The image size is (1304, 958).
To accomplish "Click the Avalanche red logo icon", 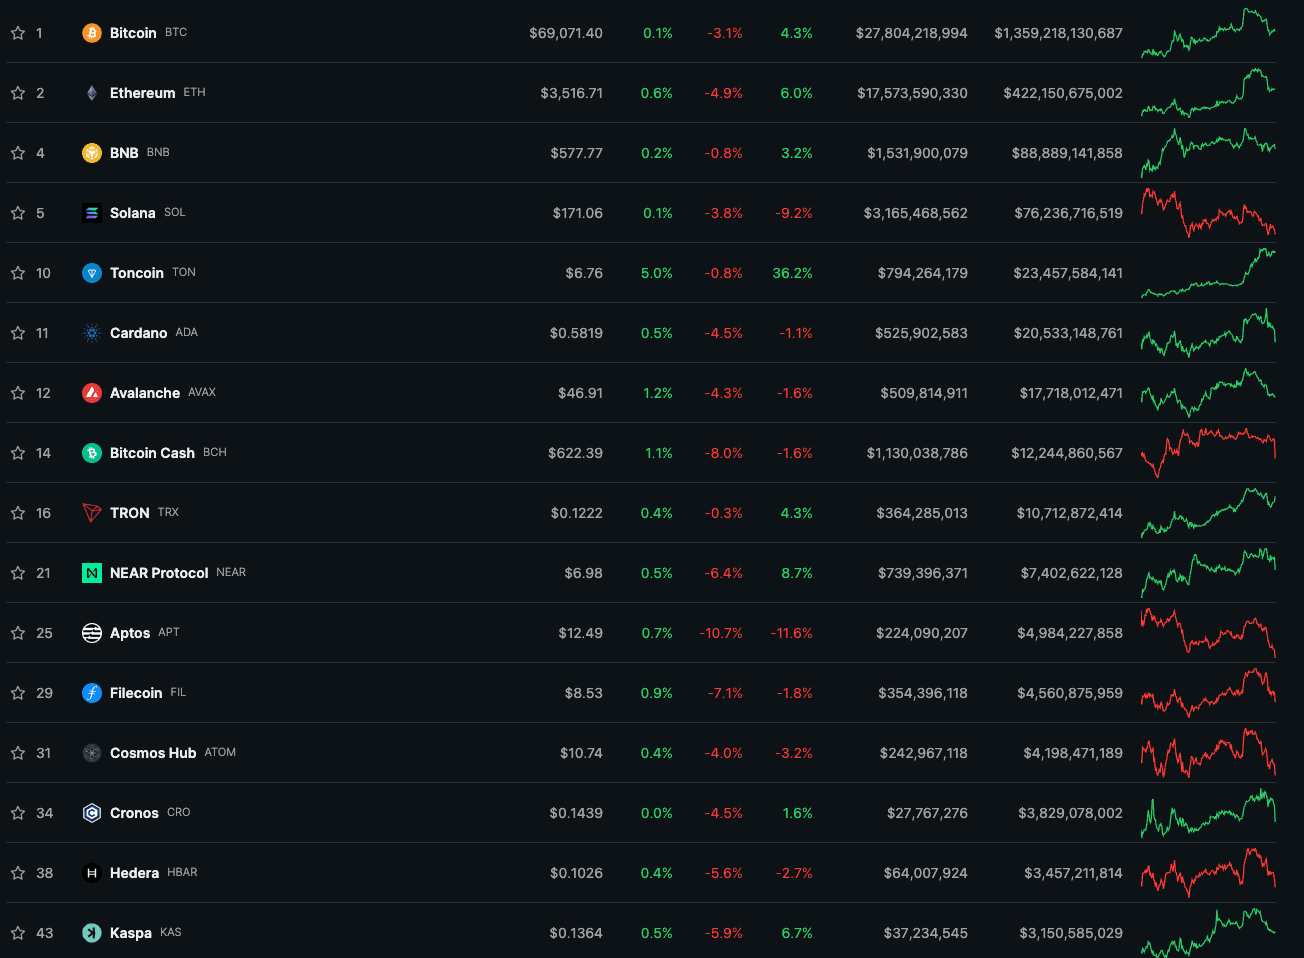I will tap(92, 393).
